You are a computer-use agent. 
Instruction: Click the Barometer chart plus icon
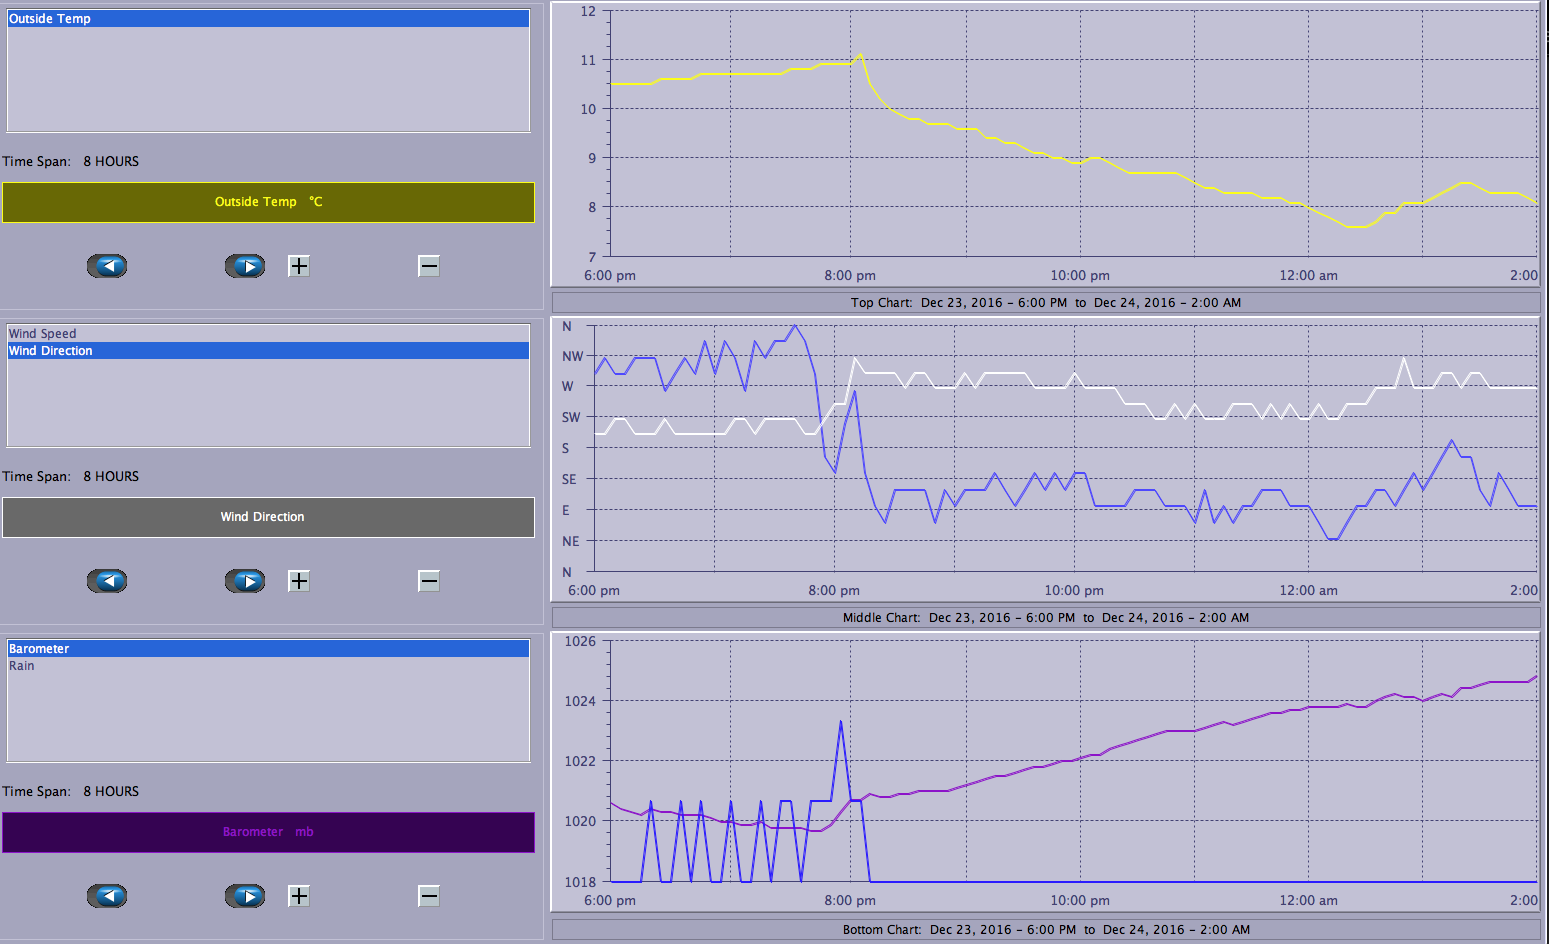(x=299, y=896)
